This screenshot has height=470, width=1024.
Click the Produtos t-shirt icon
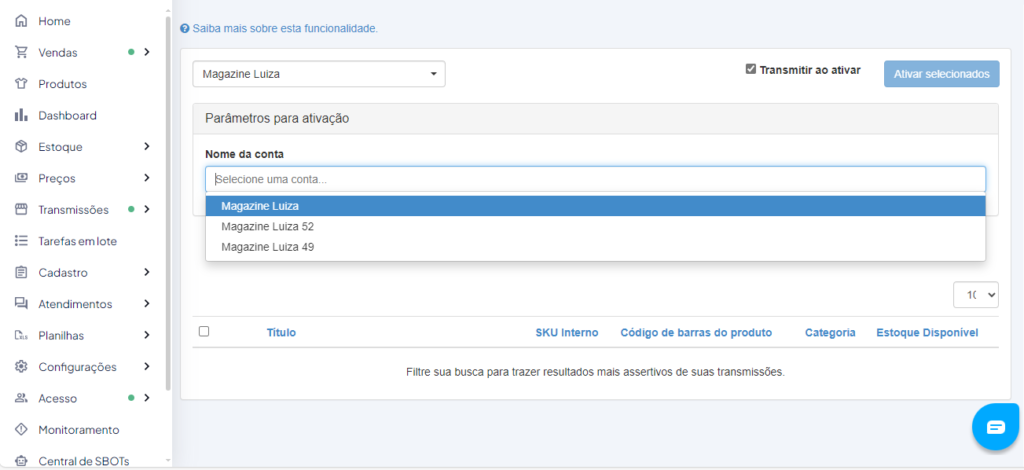pyautogui.click(x=21, y=84)
